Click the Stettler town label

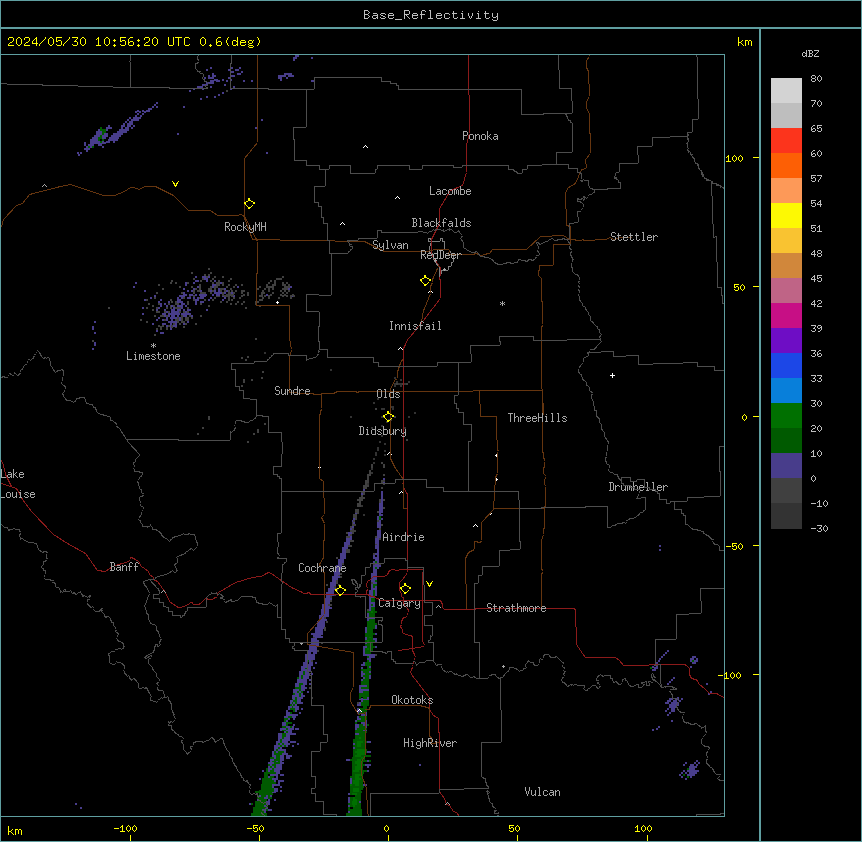click(634, 237)
